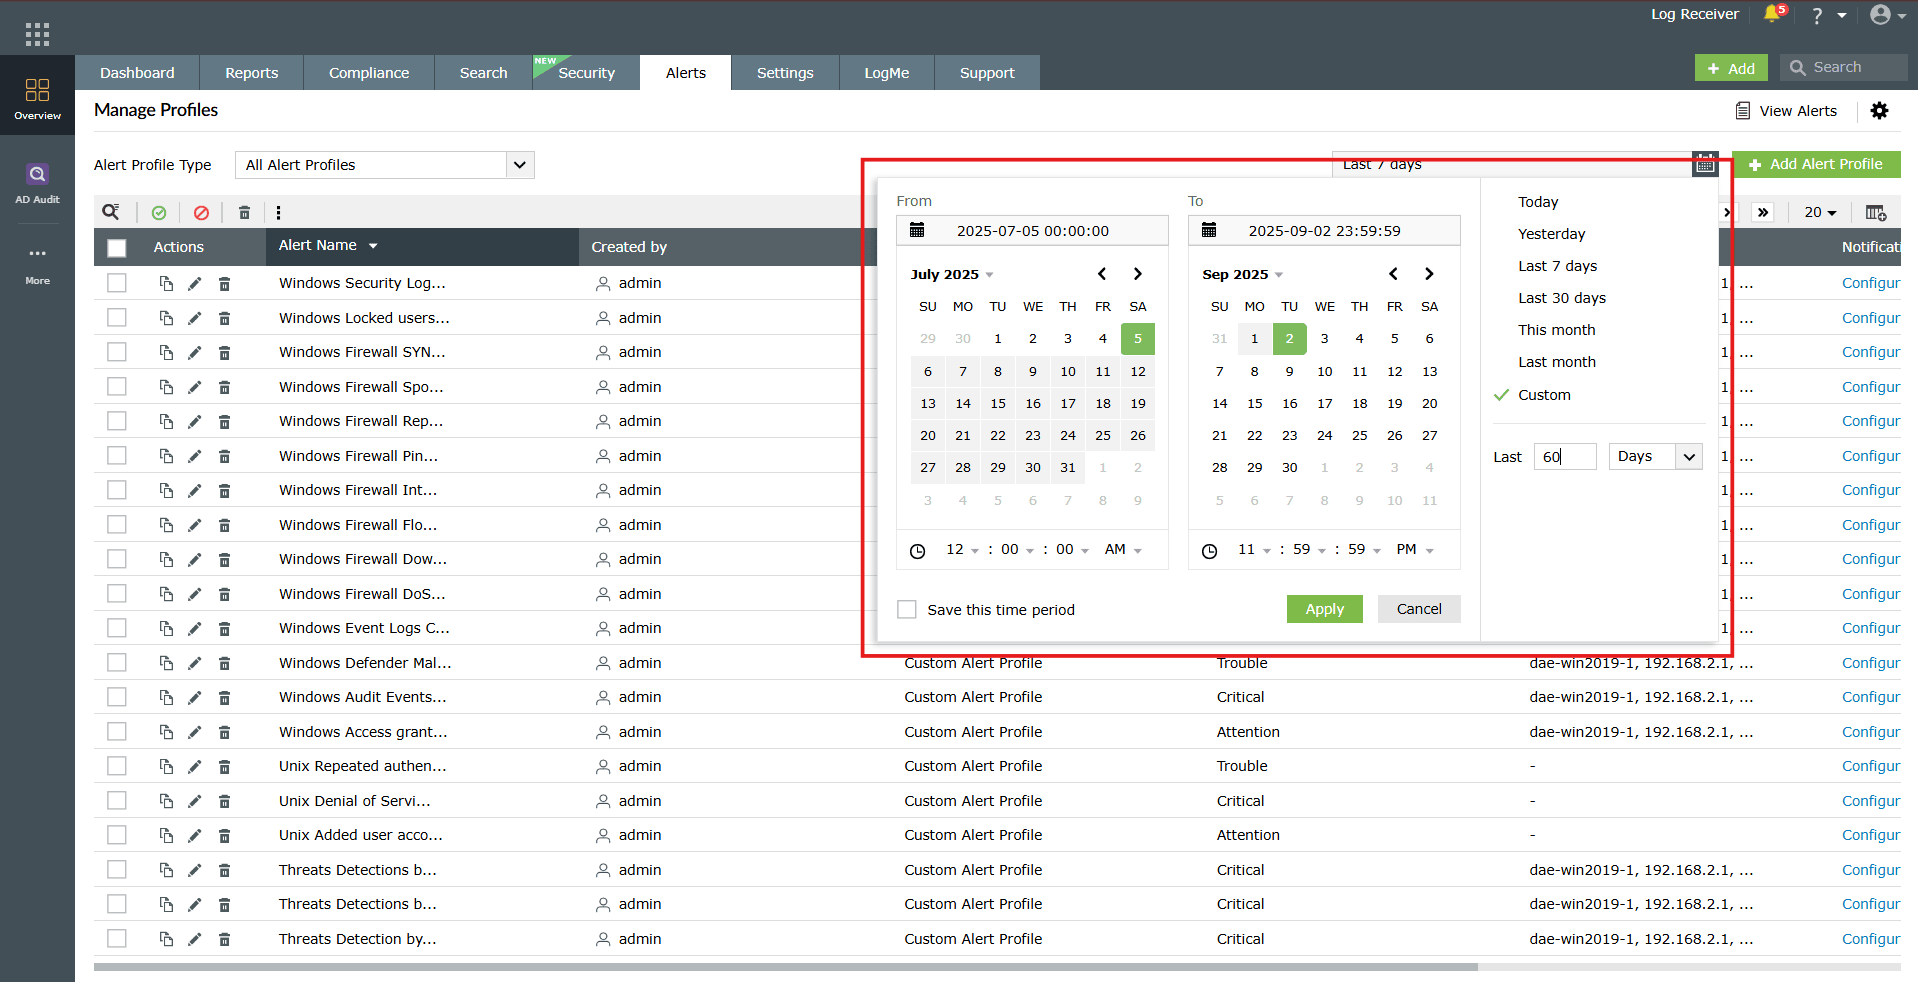The height and width of the screenshot is (982, 1918).
Task: Open the help question mark icon
Action: click(x=1817, y=15)
